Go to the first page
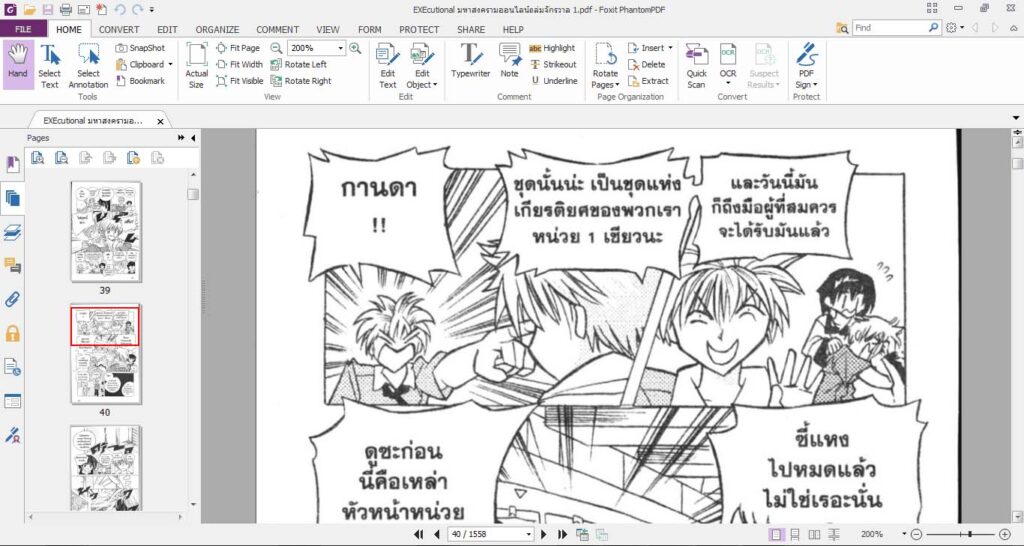 tap(419, 534)
